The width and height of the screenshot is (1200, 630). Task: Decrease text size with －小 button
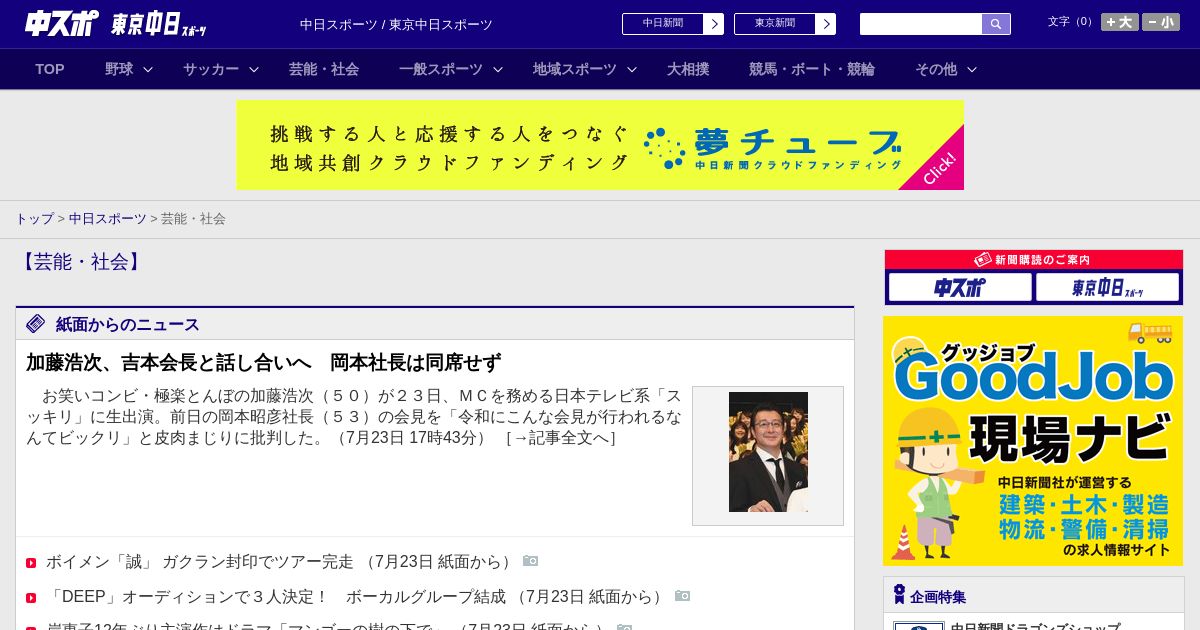coord(1161,22)
